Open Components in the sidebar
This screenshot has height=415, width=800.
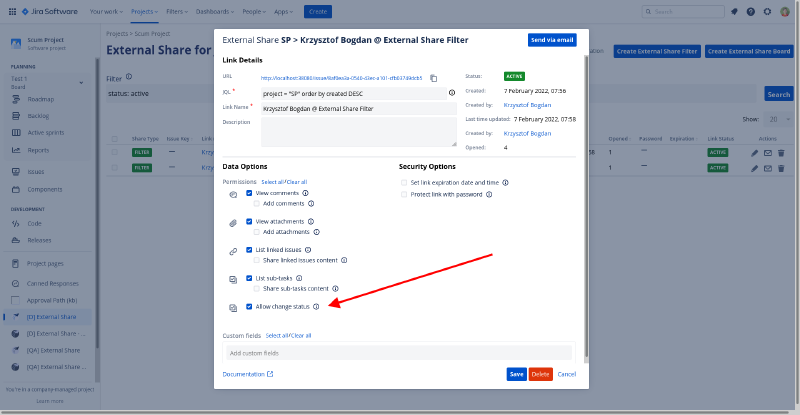click(47, 189)
